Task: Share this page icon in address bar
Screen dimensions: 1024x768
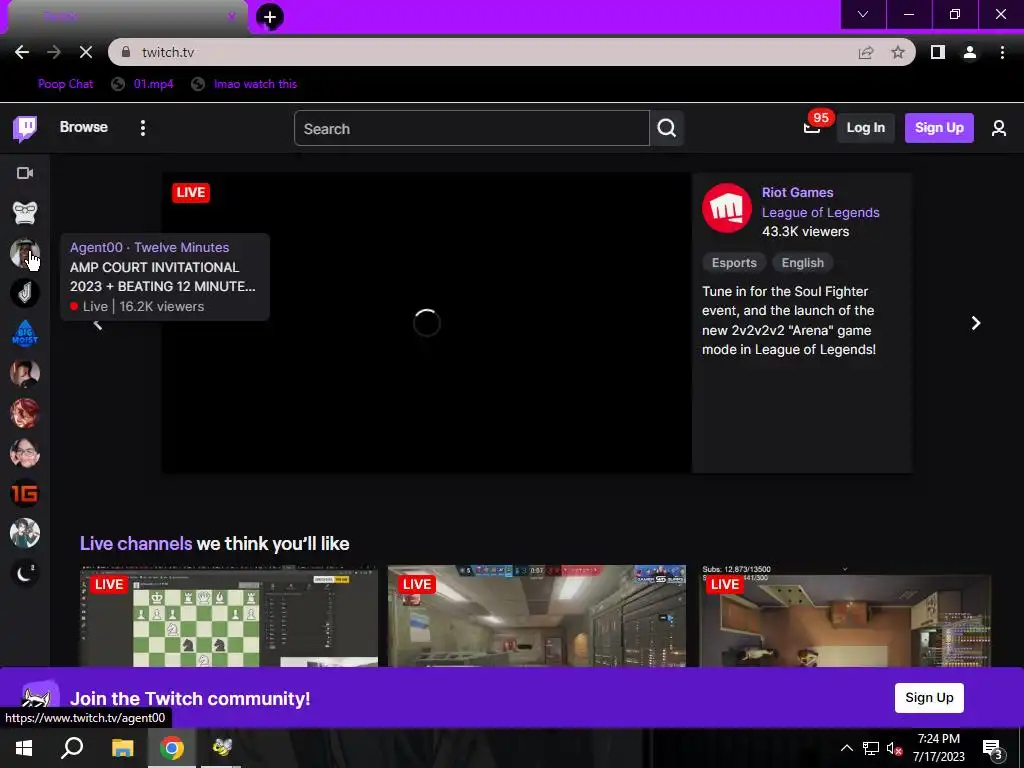Action: (x=866, y=52)
